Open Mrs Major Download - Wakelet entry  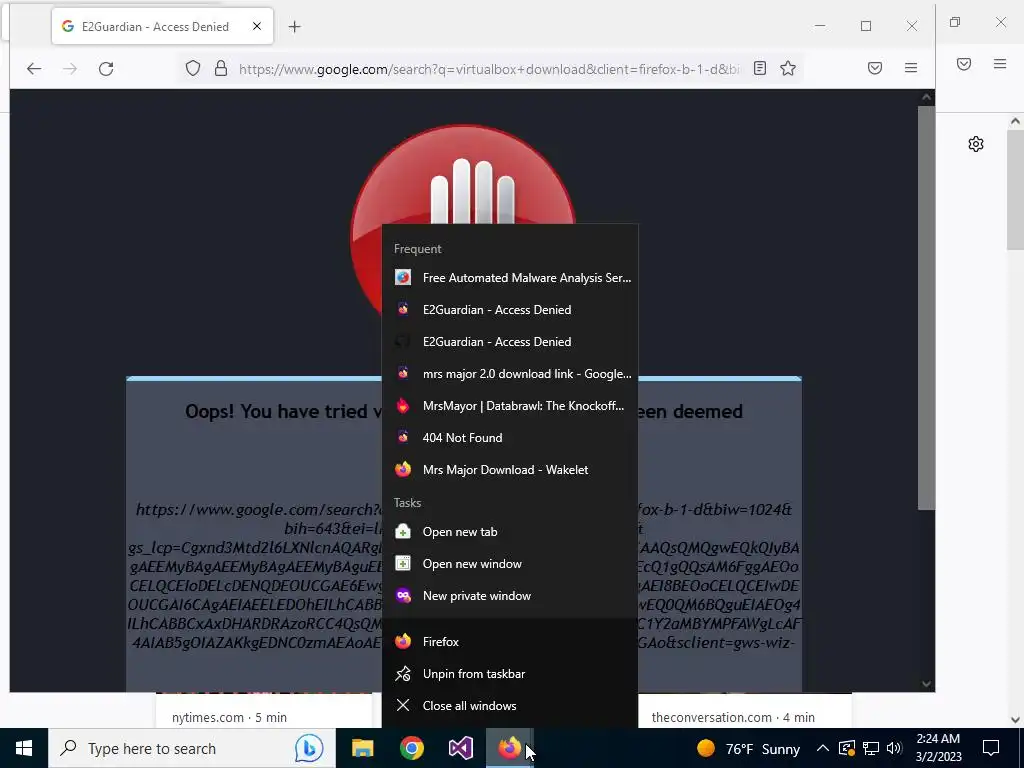pos(510,470)
